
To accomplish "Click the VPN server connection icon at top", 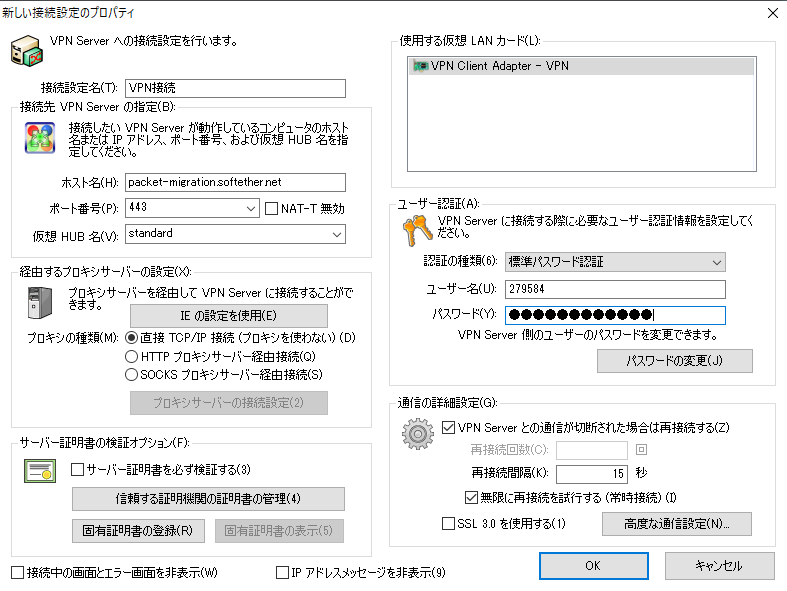I will pyautogui.click(x=26, y=51).
